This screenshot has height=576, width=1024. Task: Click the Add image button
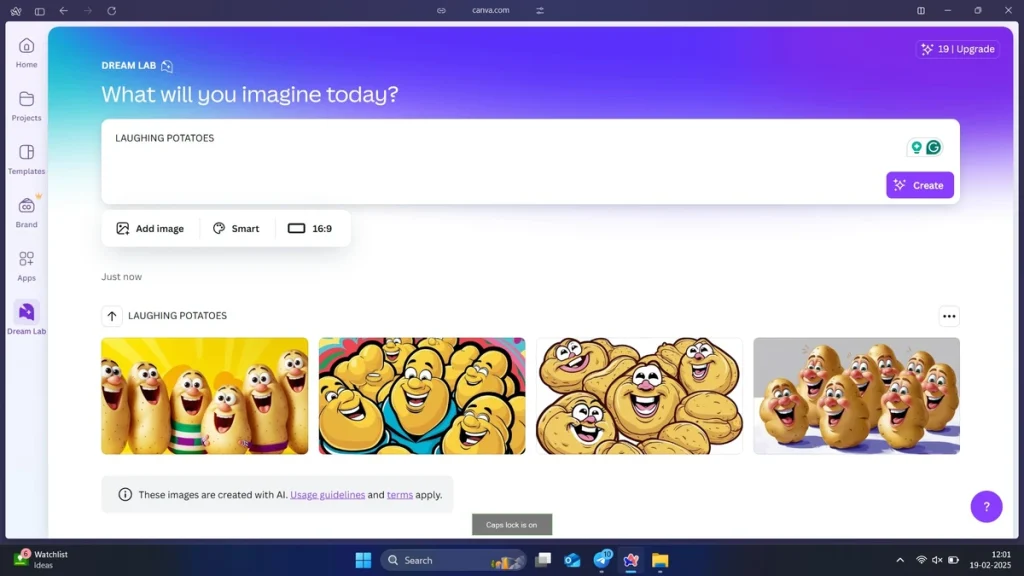pyautogui.click(x=150, y=229)
